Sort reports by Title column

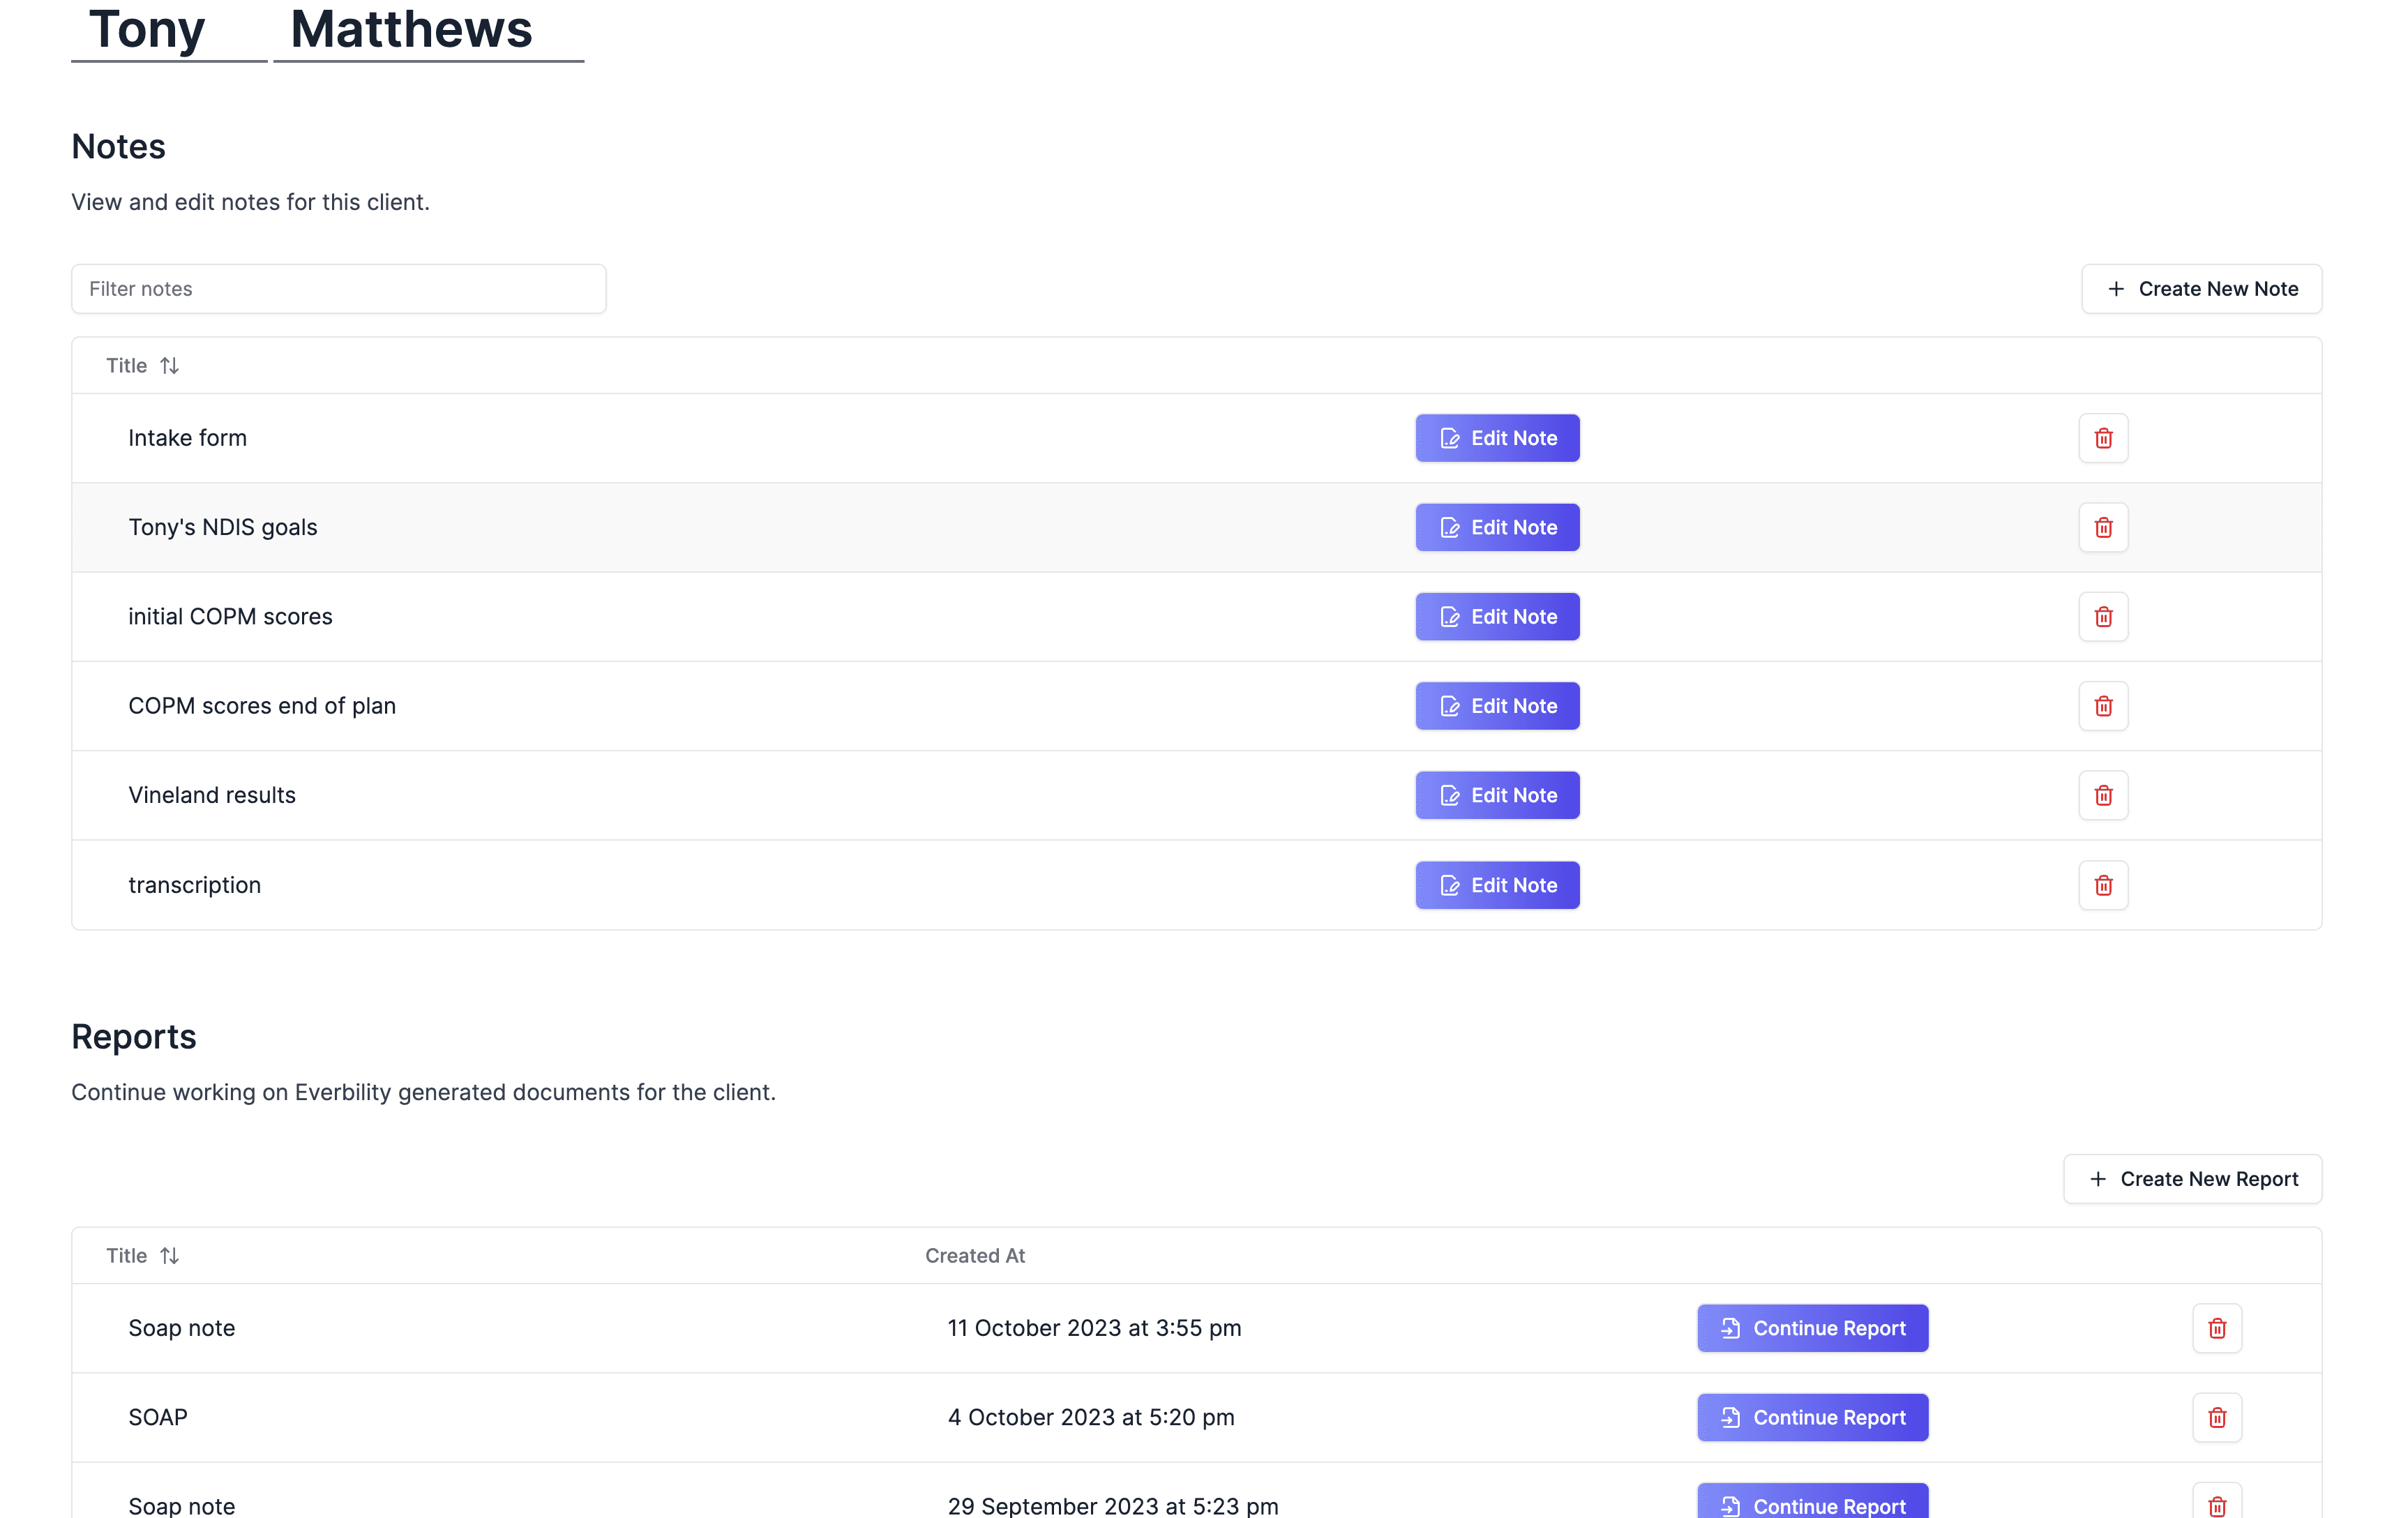point(142,1256)
